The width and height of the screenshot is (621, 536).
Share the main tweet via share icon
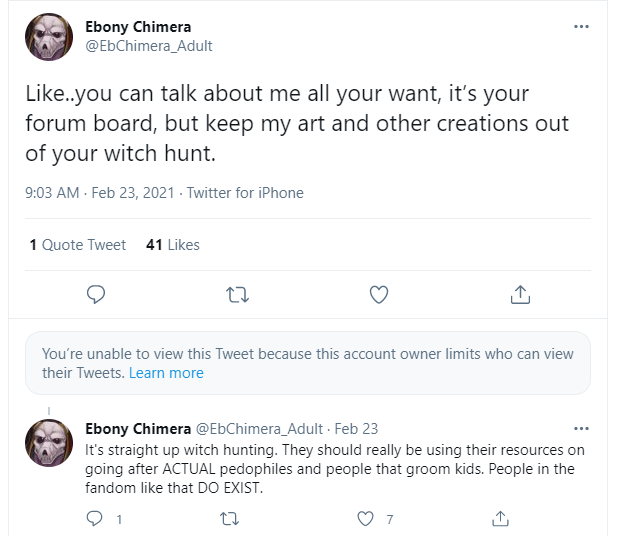coord(520,294)
